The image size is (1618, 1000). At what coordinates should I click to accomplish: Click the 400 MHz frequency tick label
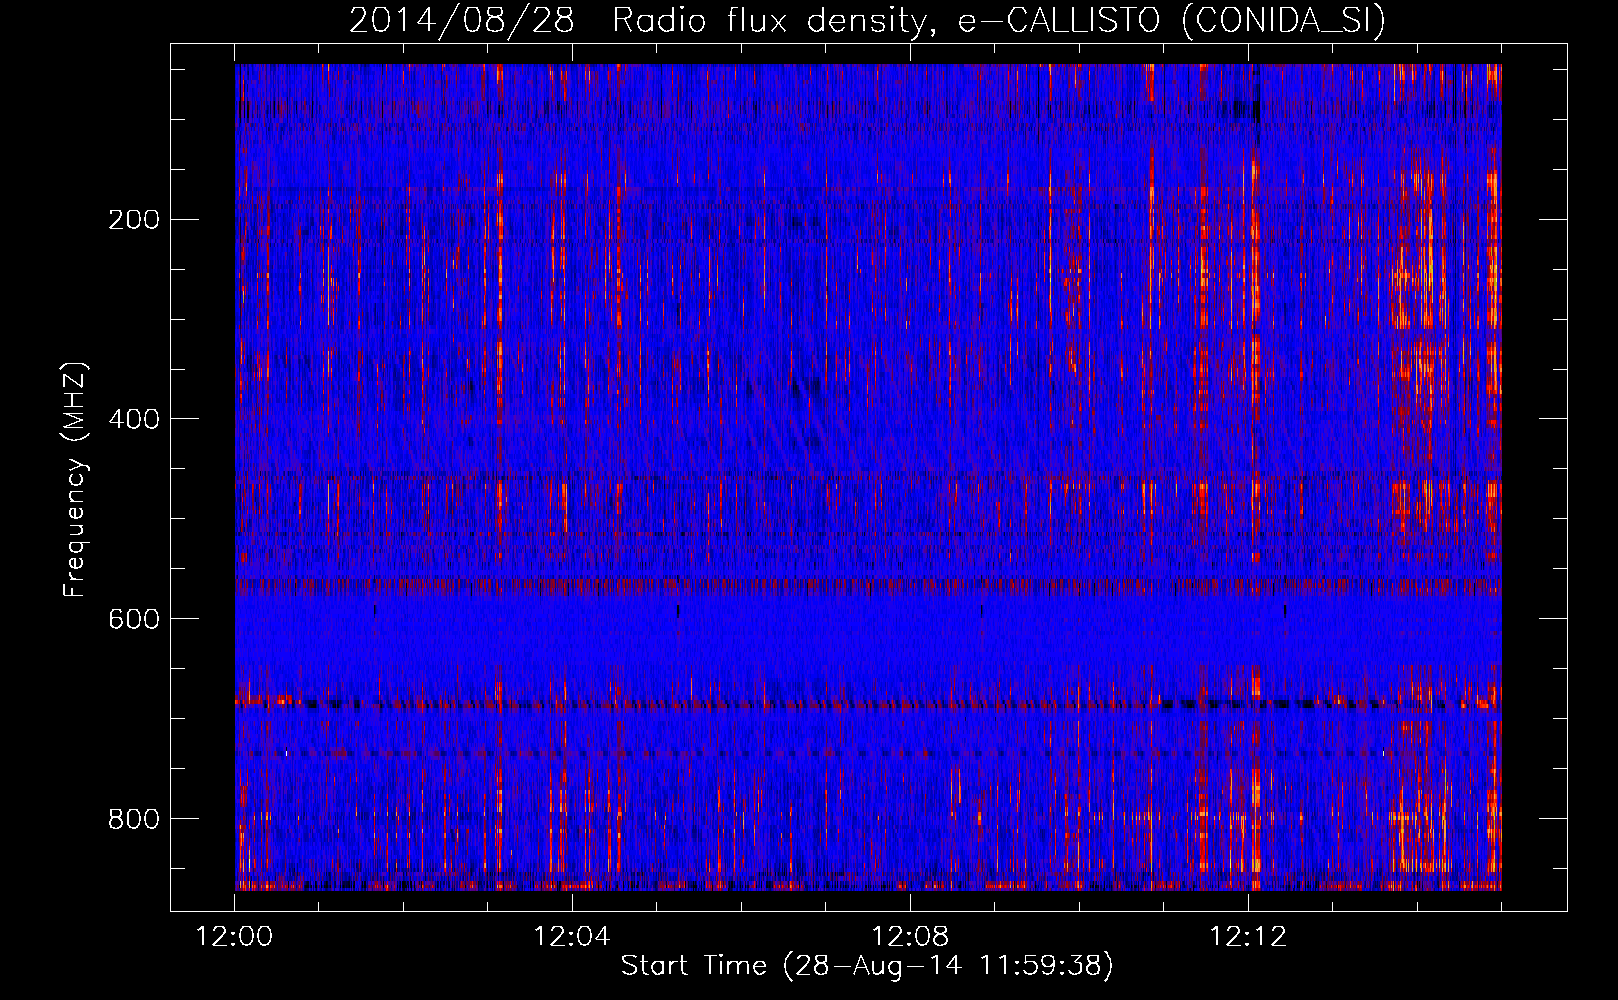click(133, 419)
